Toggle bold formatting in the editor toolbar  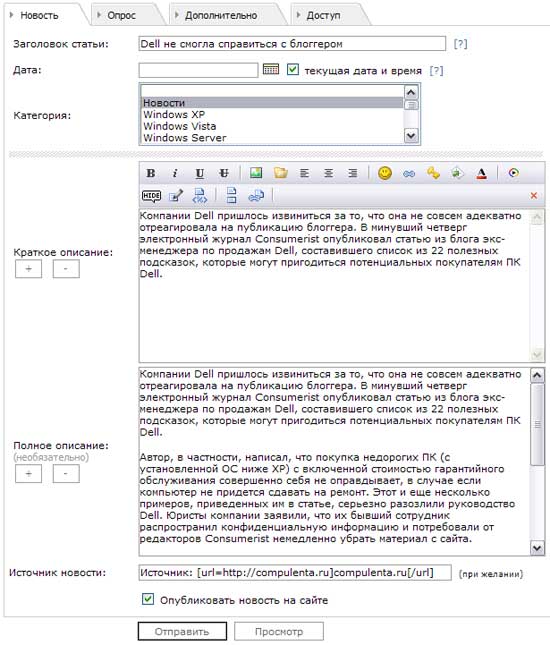[151, 173]
